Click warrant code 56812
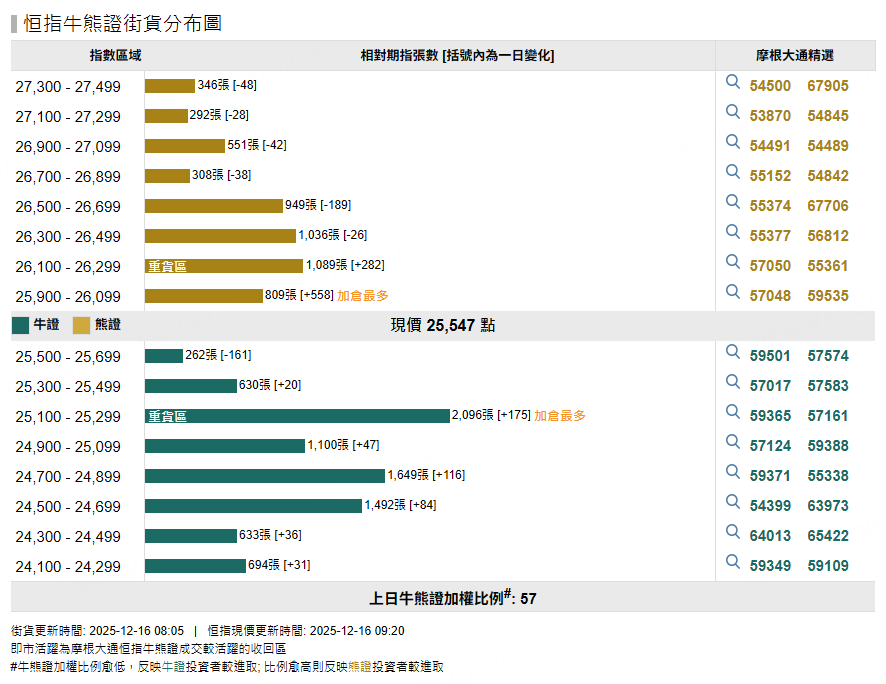This screenshot has width=886, height=684. 828,236
